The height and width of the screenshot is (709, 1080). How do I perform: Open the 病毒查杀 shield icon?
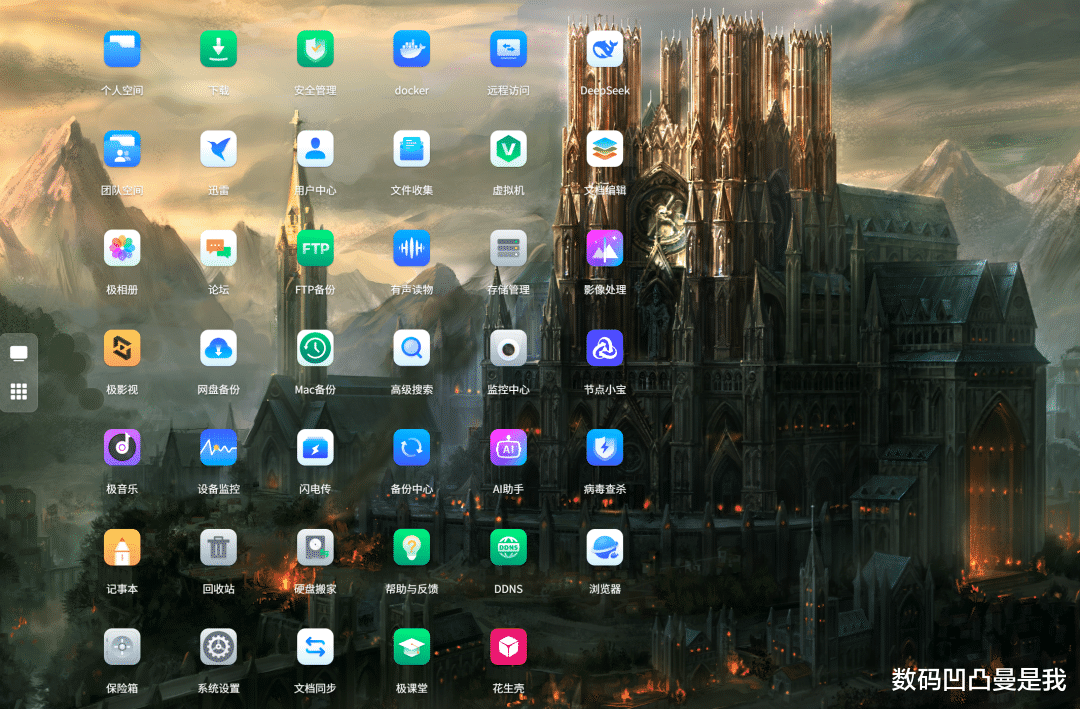[x=605, y=447]
